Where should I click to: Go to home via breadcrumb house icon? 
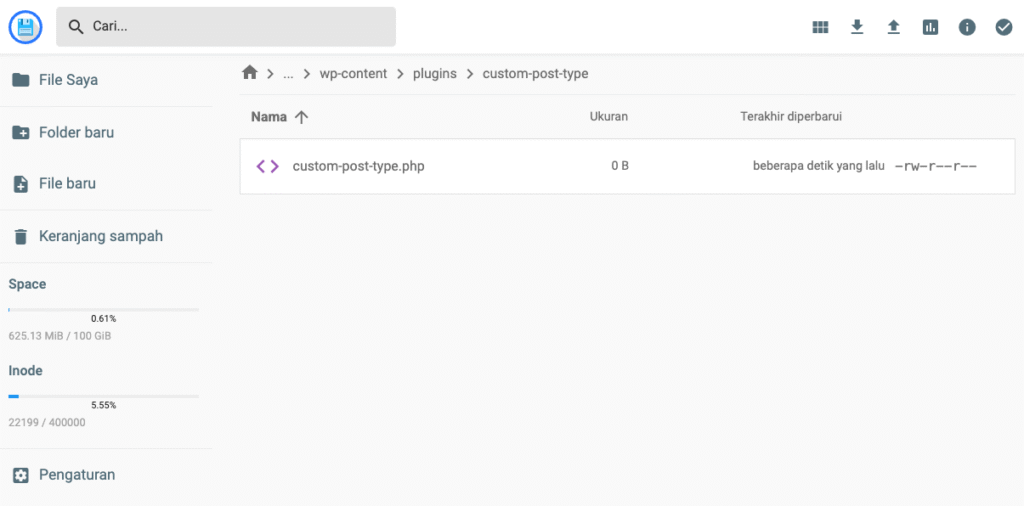point(249,73)
